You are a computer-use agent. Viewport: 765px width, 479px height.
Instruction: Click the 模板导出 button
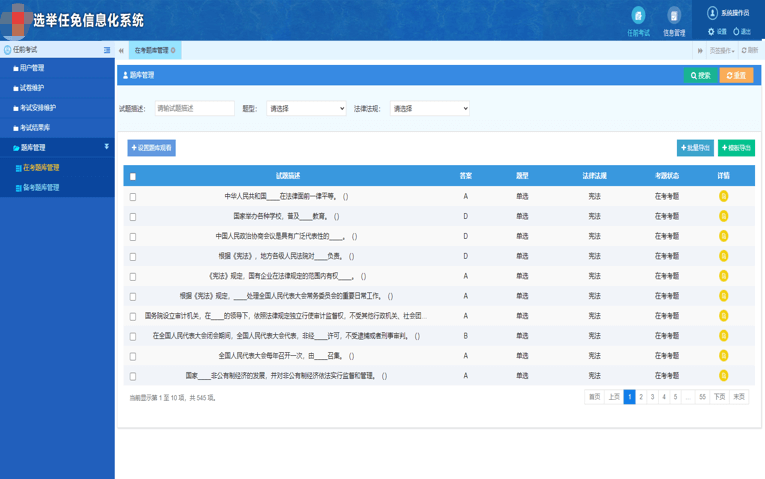point(736,148)
